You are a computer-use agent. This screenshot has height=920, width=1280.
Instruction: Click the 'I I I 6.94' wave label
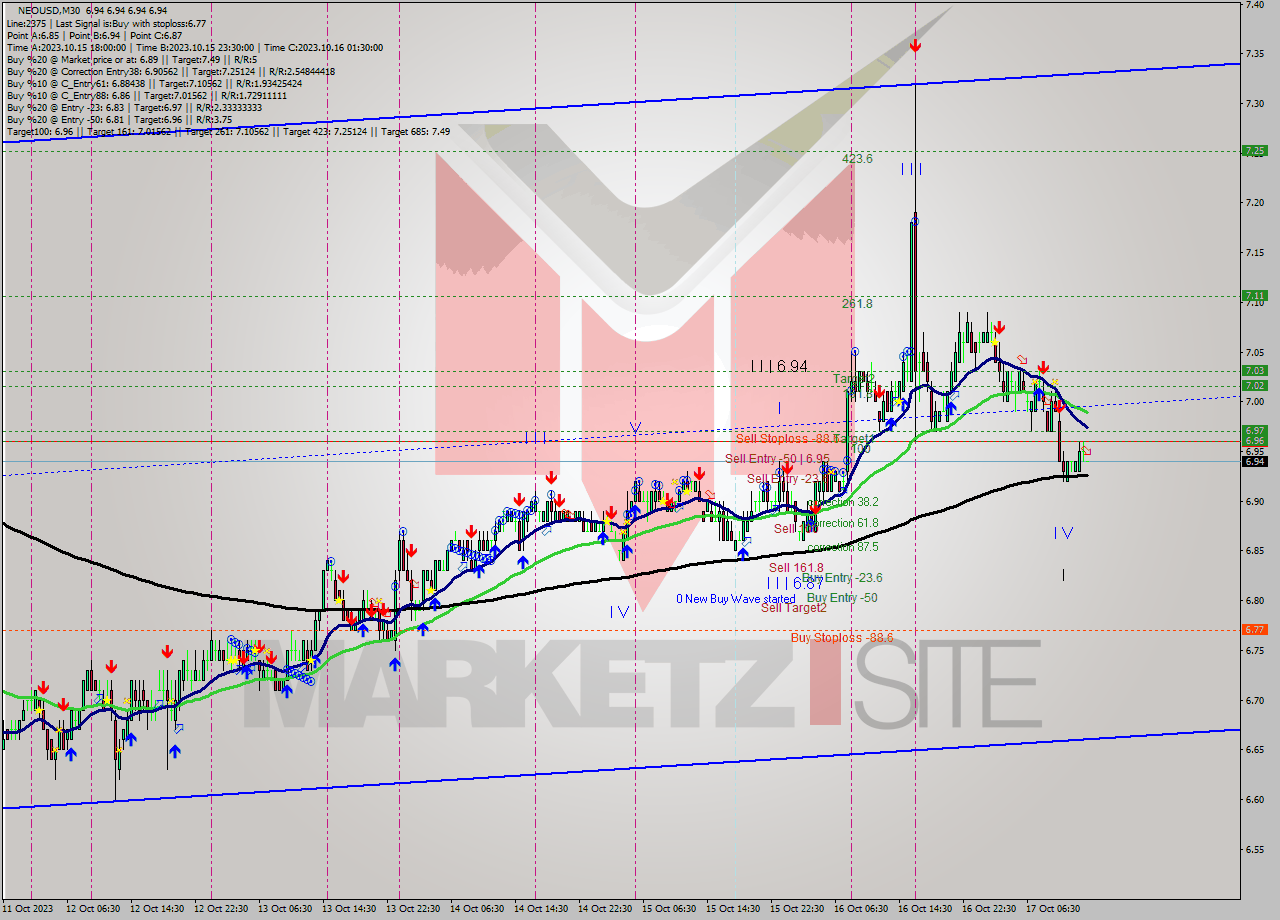click(x=779, y=367)
